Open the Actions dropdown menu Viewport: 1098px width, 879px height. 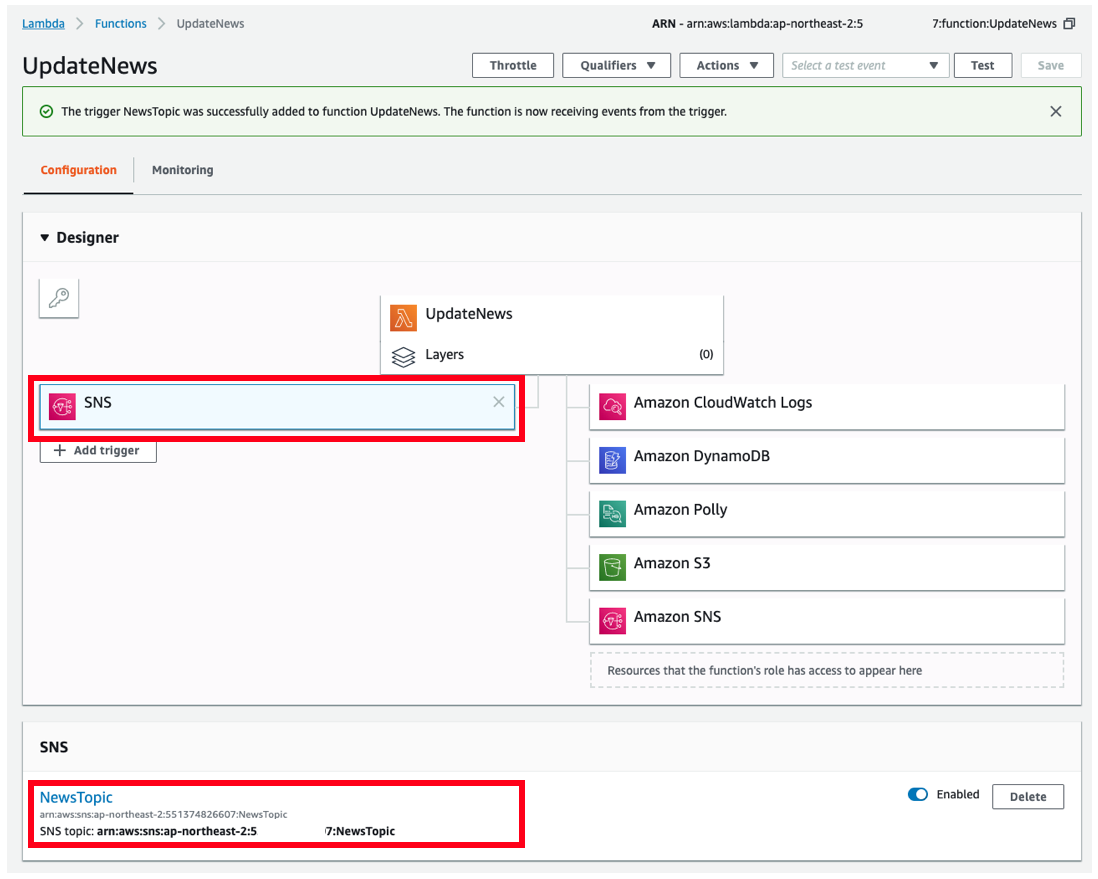(x=726, y=65)
